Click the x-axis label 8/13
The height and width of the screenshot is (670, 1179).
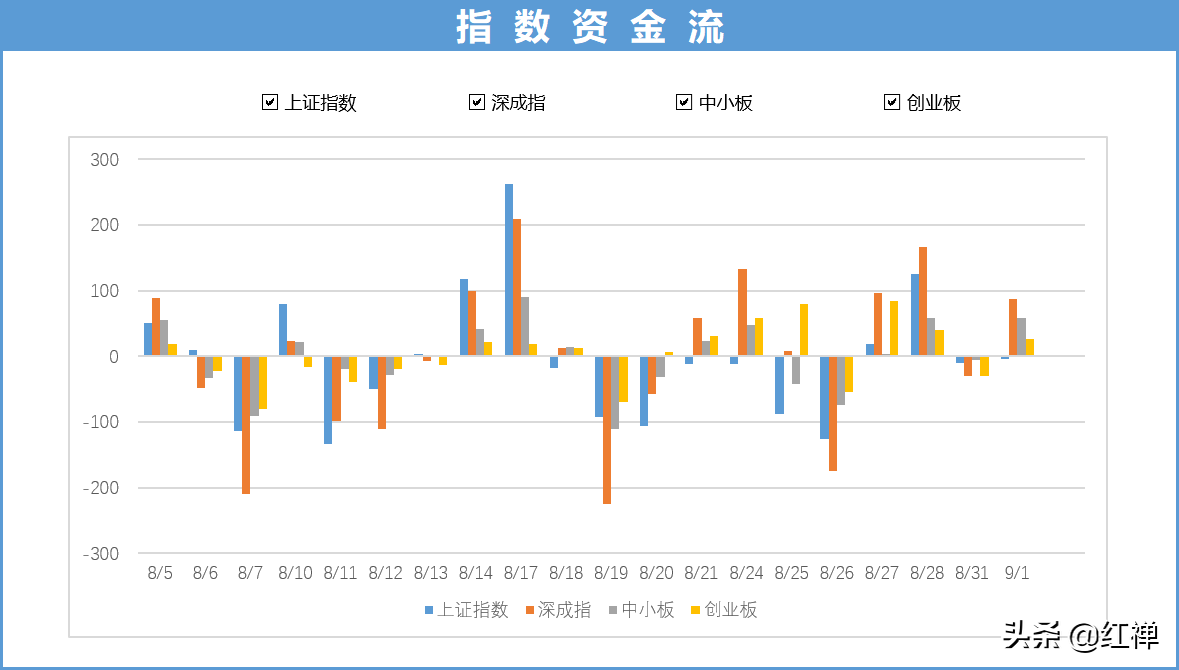click(431, 573)
